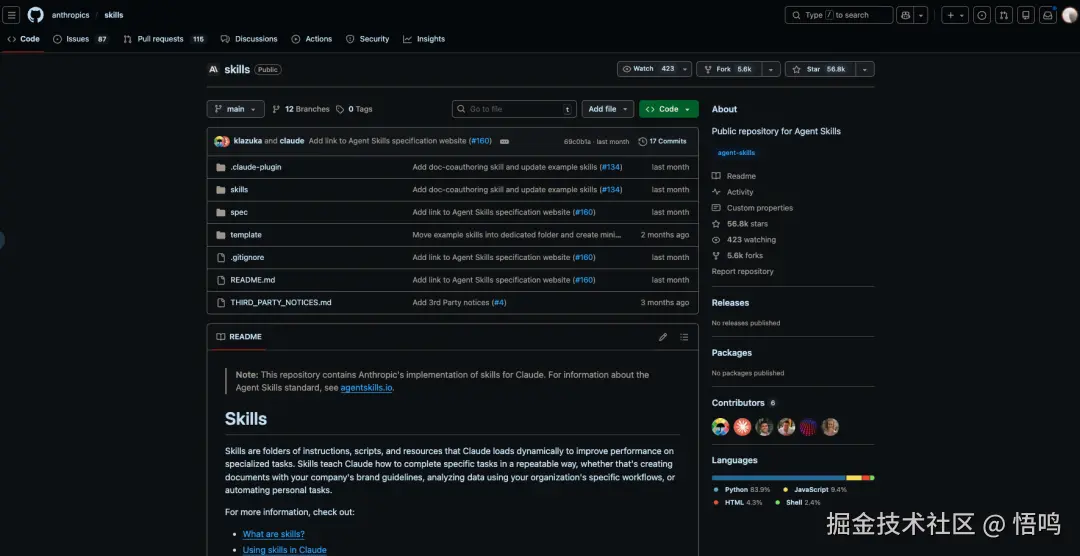Expand the commit message ellipsis button
The height and width of the screenshot is (556, 1080).
coord(504,141)
